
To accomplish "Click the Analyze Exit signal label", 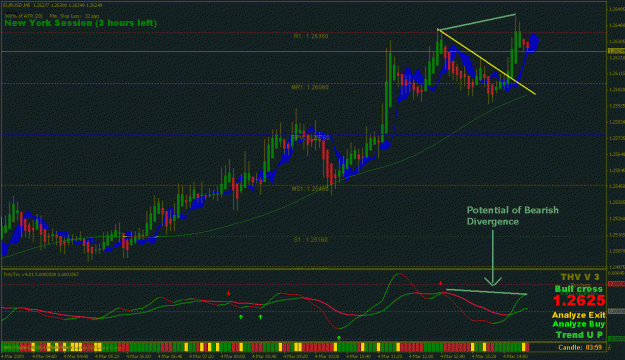I will coord(578,315).
